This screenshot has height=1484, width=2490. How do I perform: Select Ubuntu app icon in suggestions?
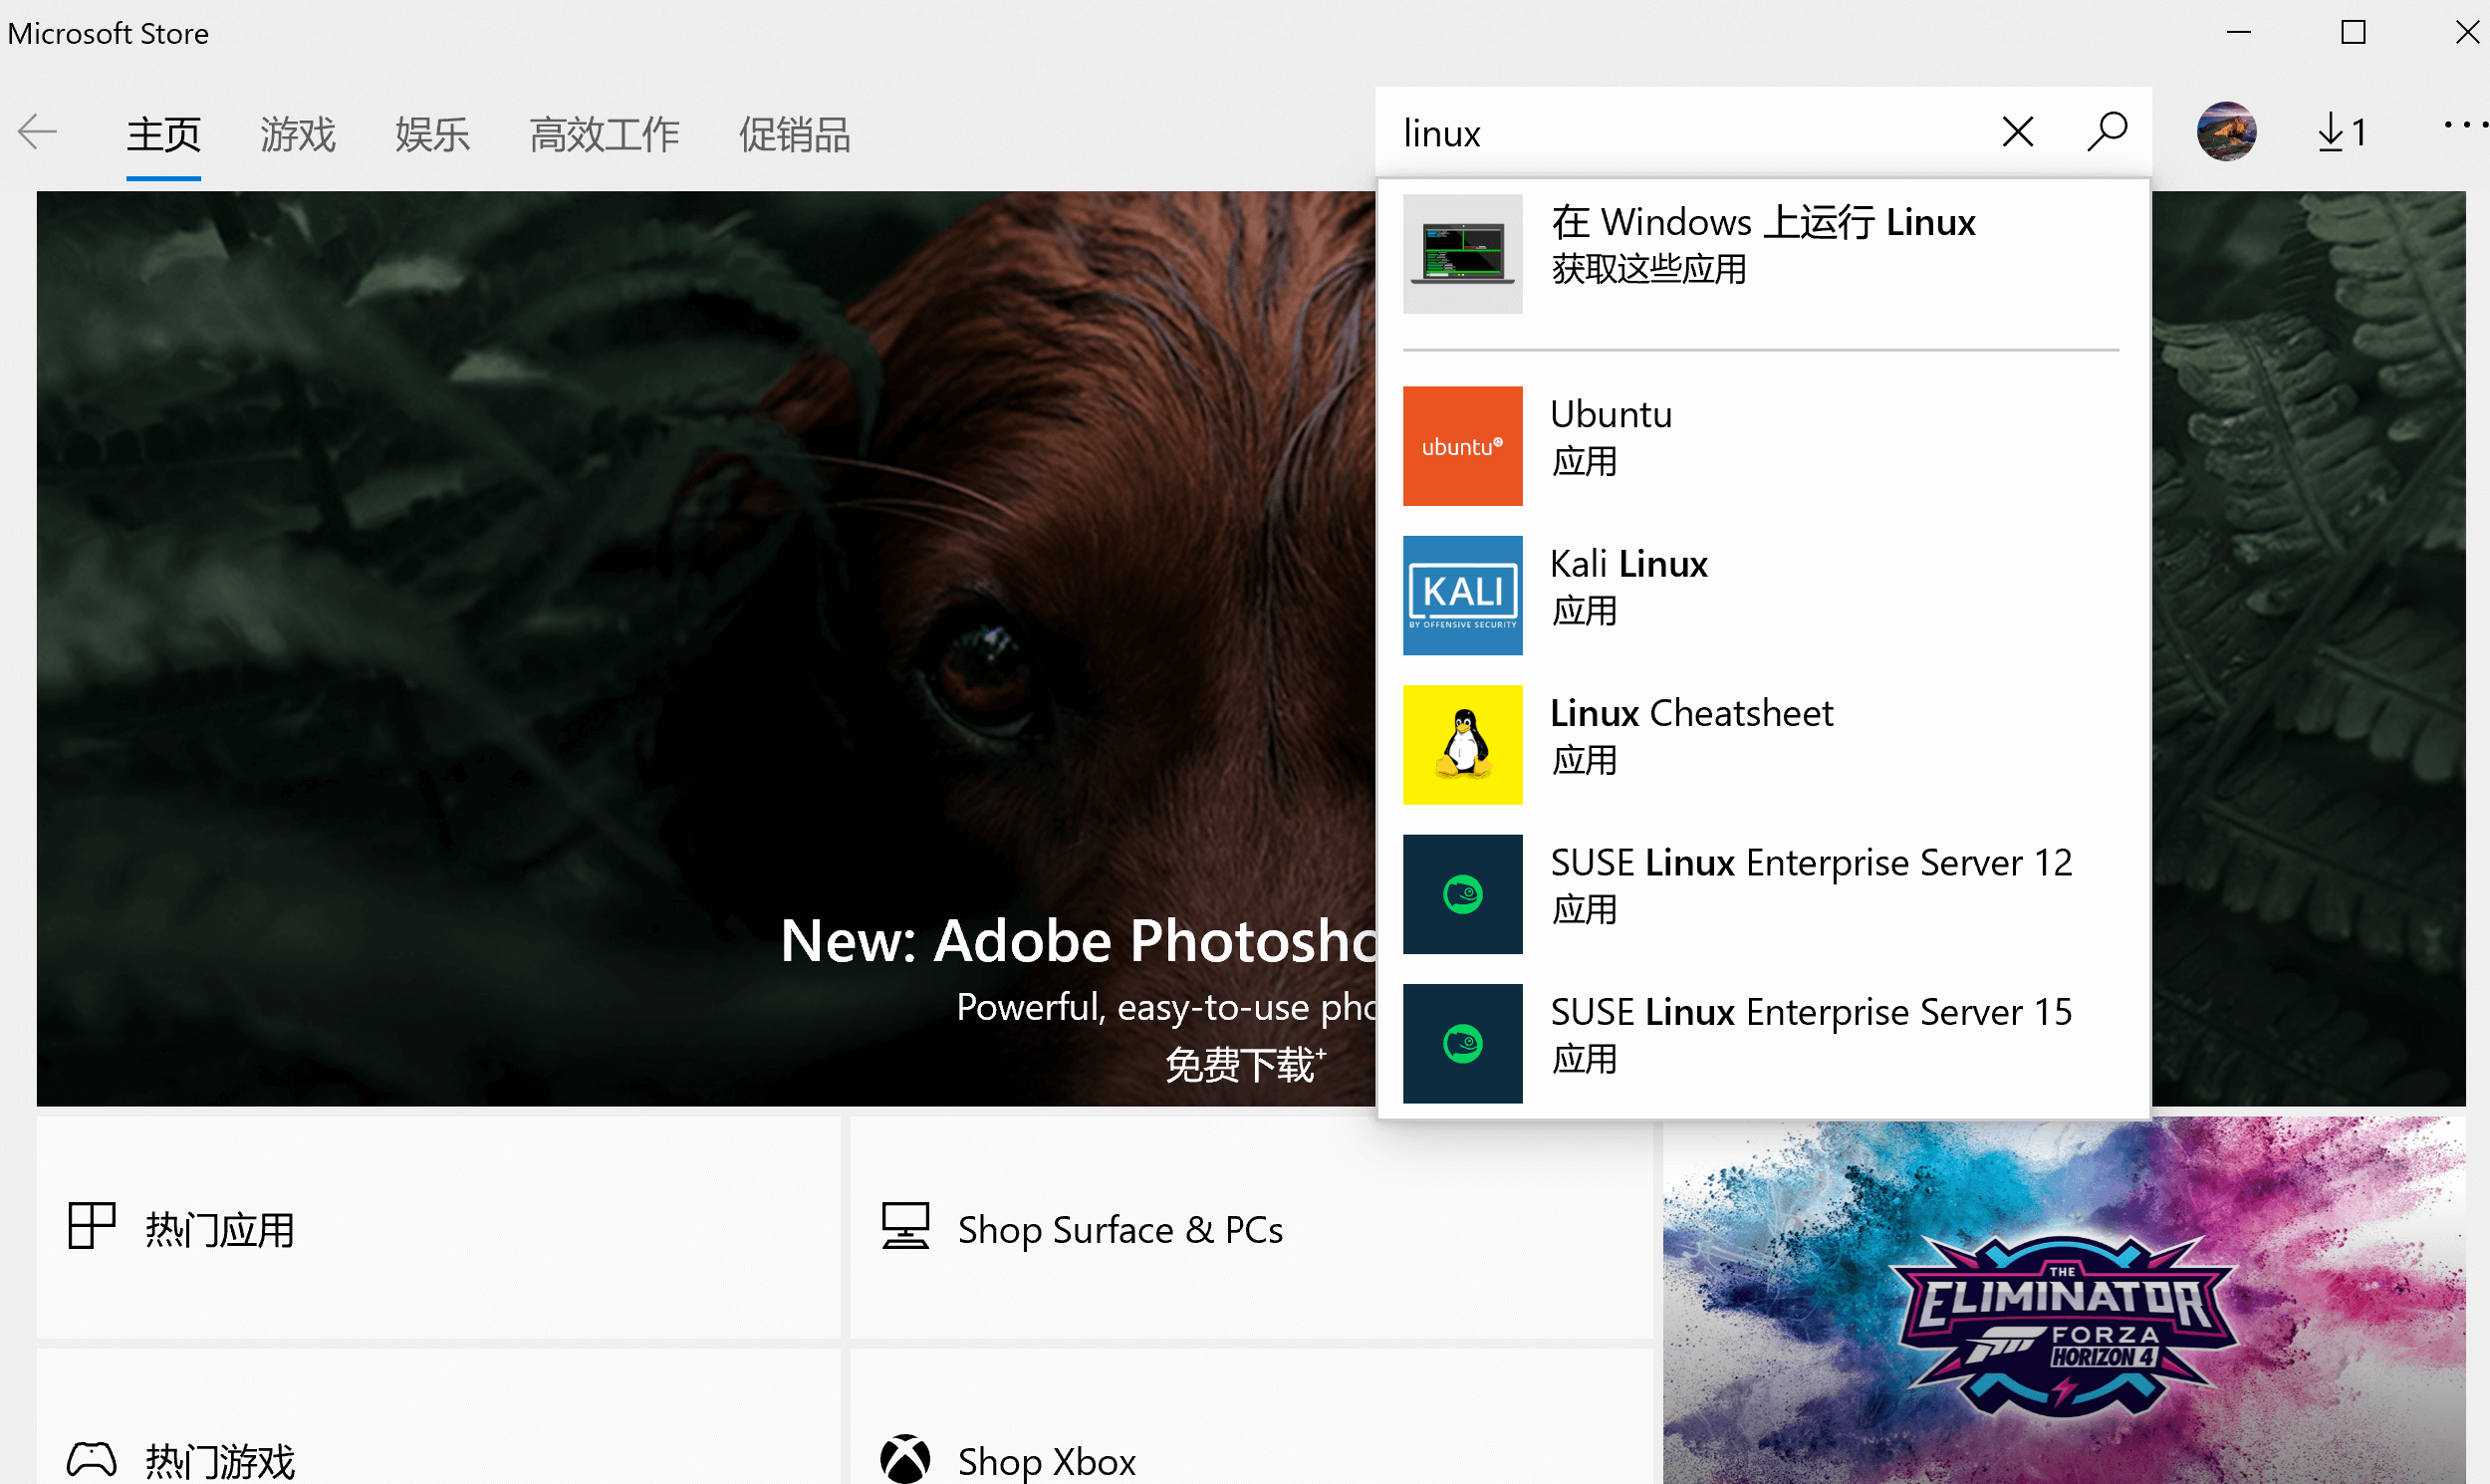(1462, 446)
